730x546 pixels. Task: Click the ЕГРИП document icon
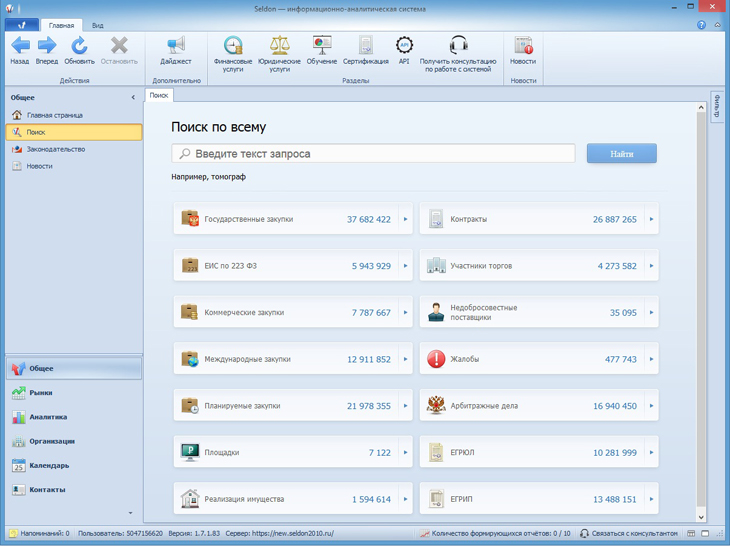[436, 499]
